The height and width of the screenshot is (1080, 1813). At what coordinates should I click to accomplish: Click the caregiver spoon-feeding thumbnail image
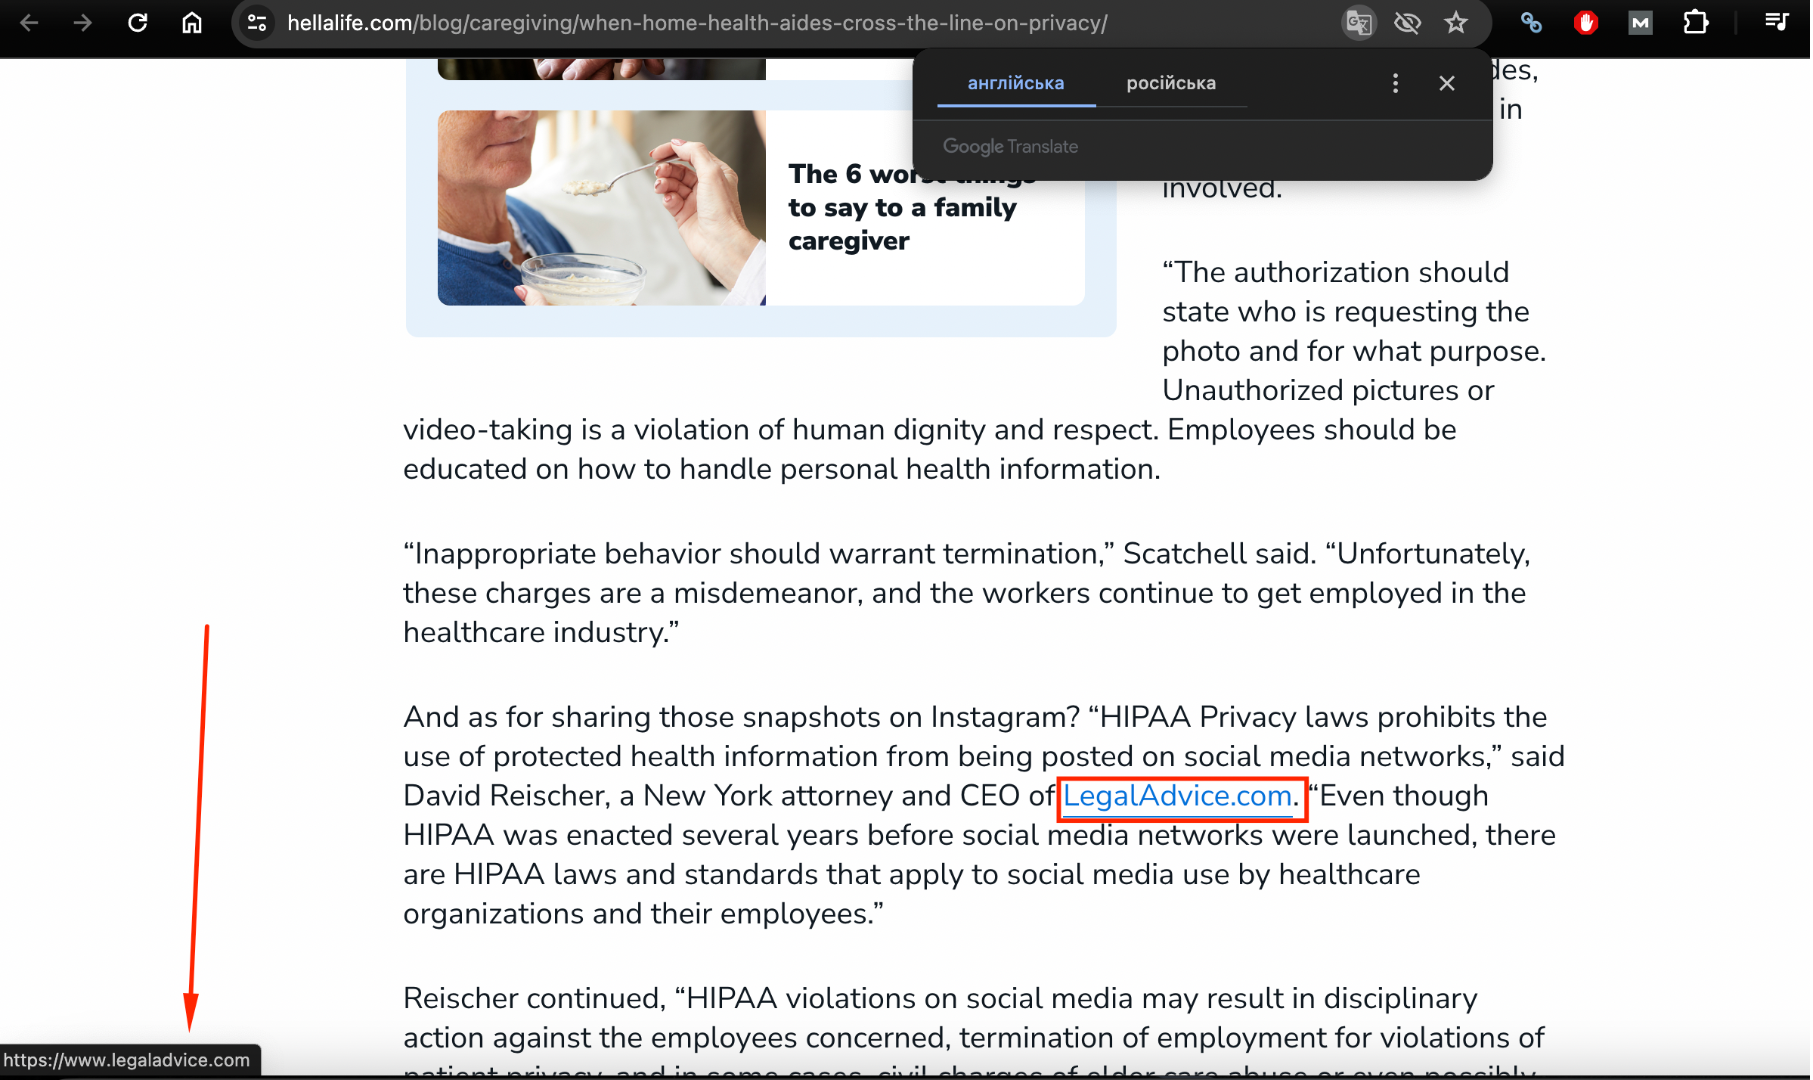(x=601, y=208)
